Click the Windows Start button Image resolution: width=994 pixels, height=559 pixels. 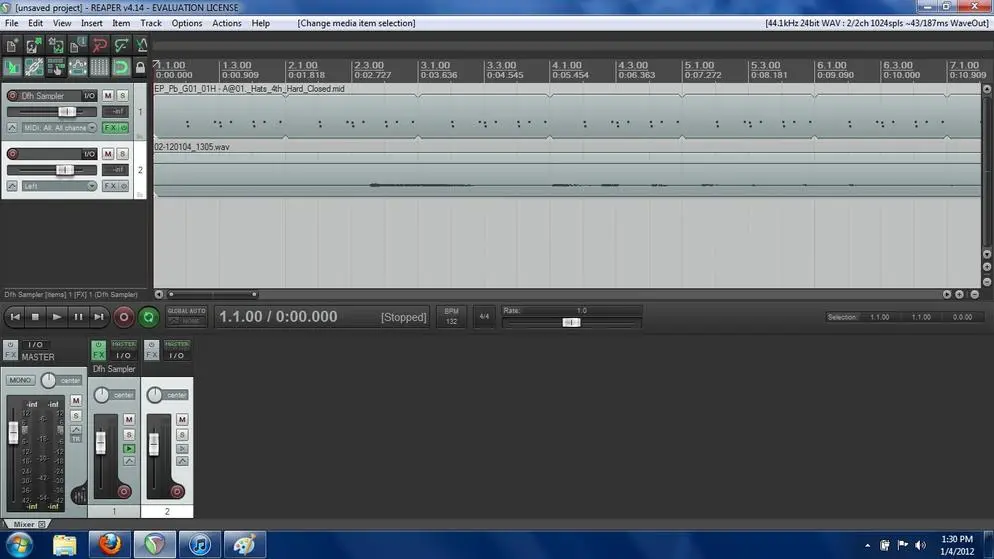point(19,544)
